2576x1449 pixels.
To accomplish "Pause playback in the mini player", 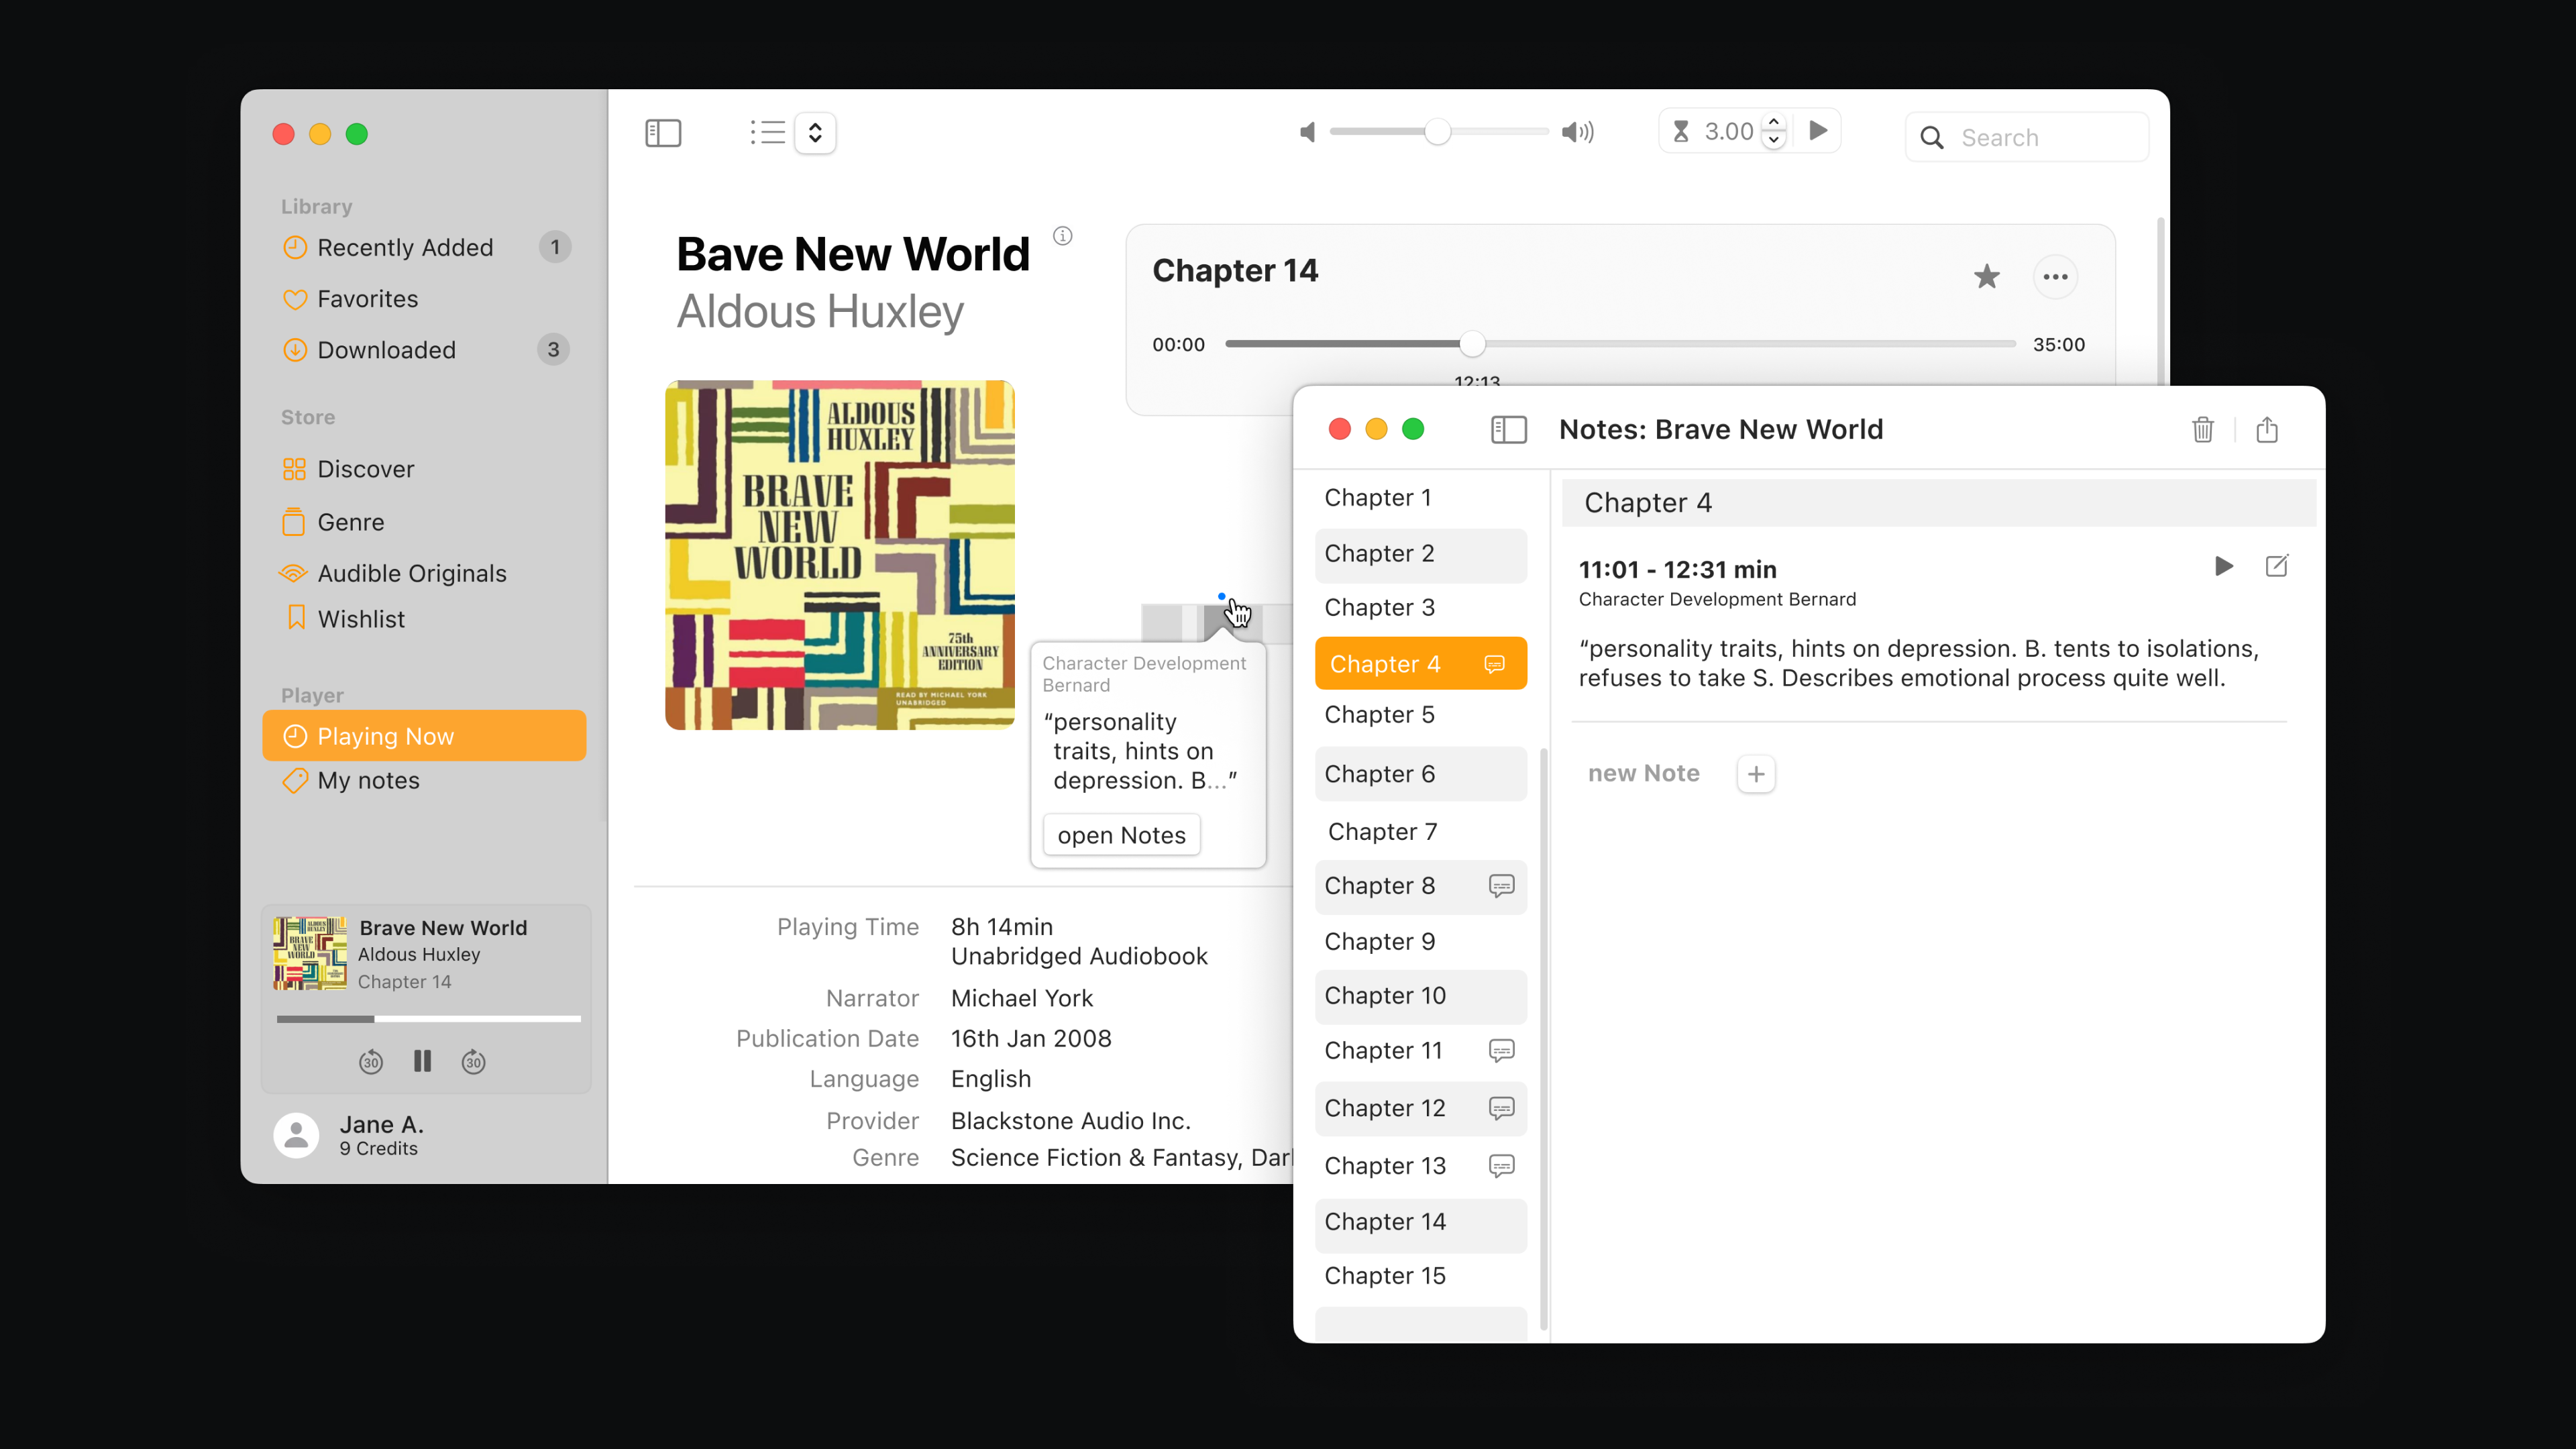I will [422, 1062].
